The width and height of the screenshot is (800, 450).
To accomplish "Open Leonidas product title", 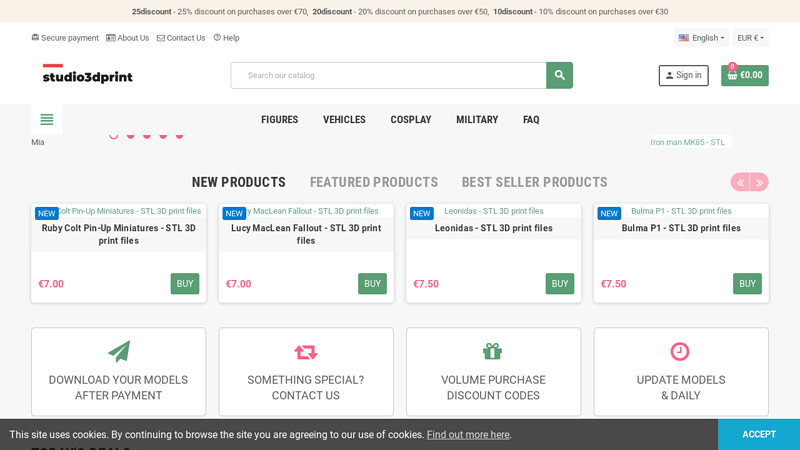I will click(x=493, y=228).
